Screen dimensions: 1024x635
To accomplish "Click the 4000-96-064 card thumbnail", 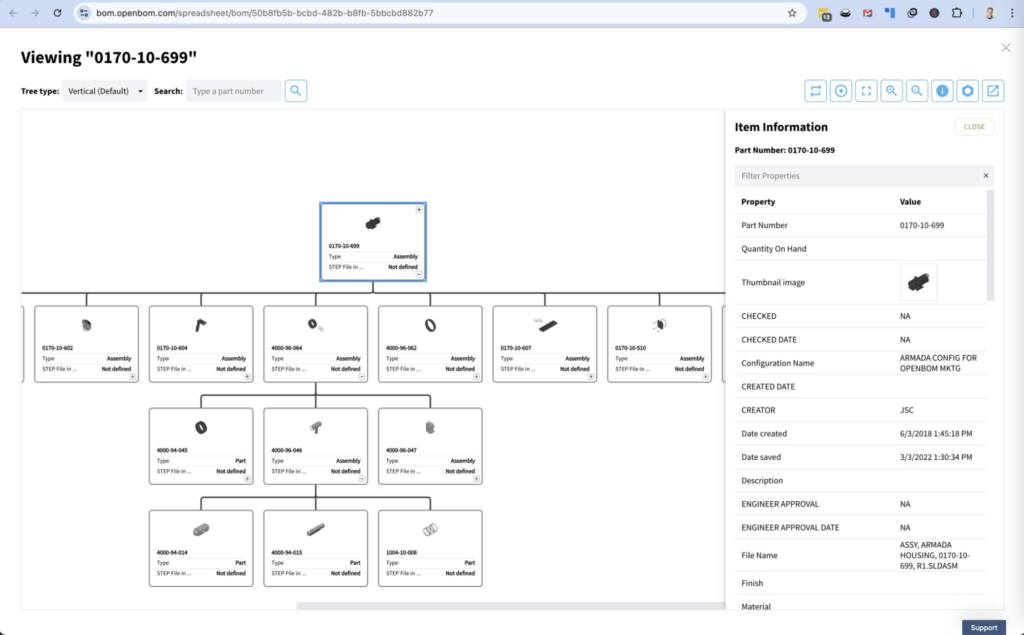I will pos(315,325).
